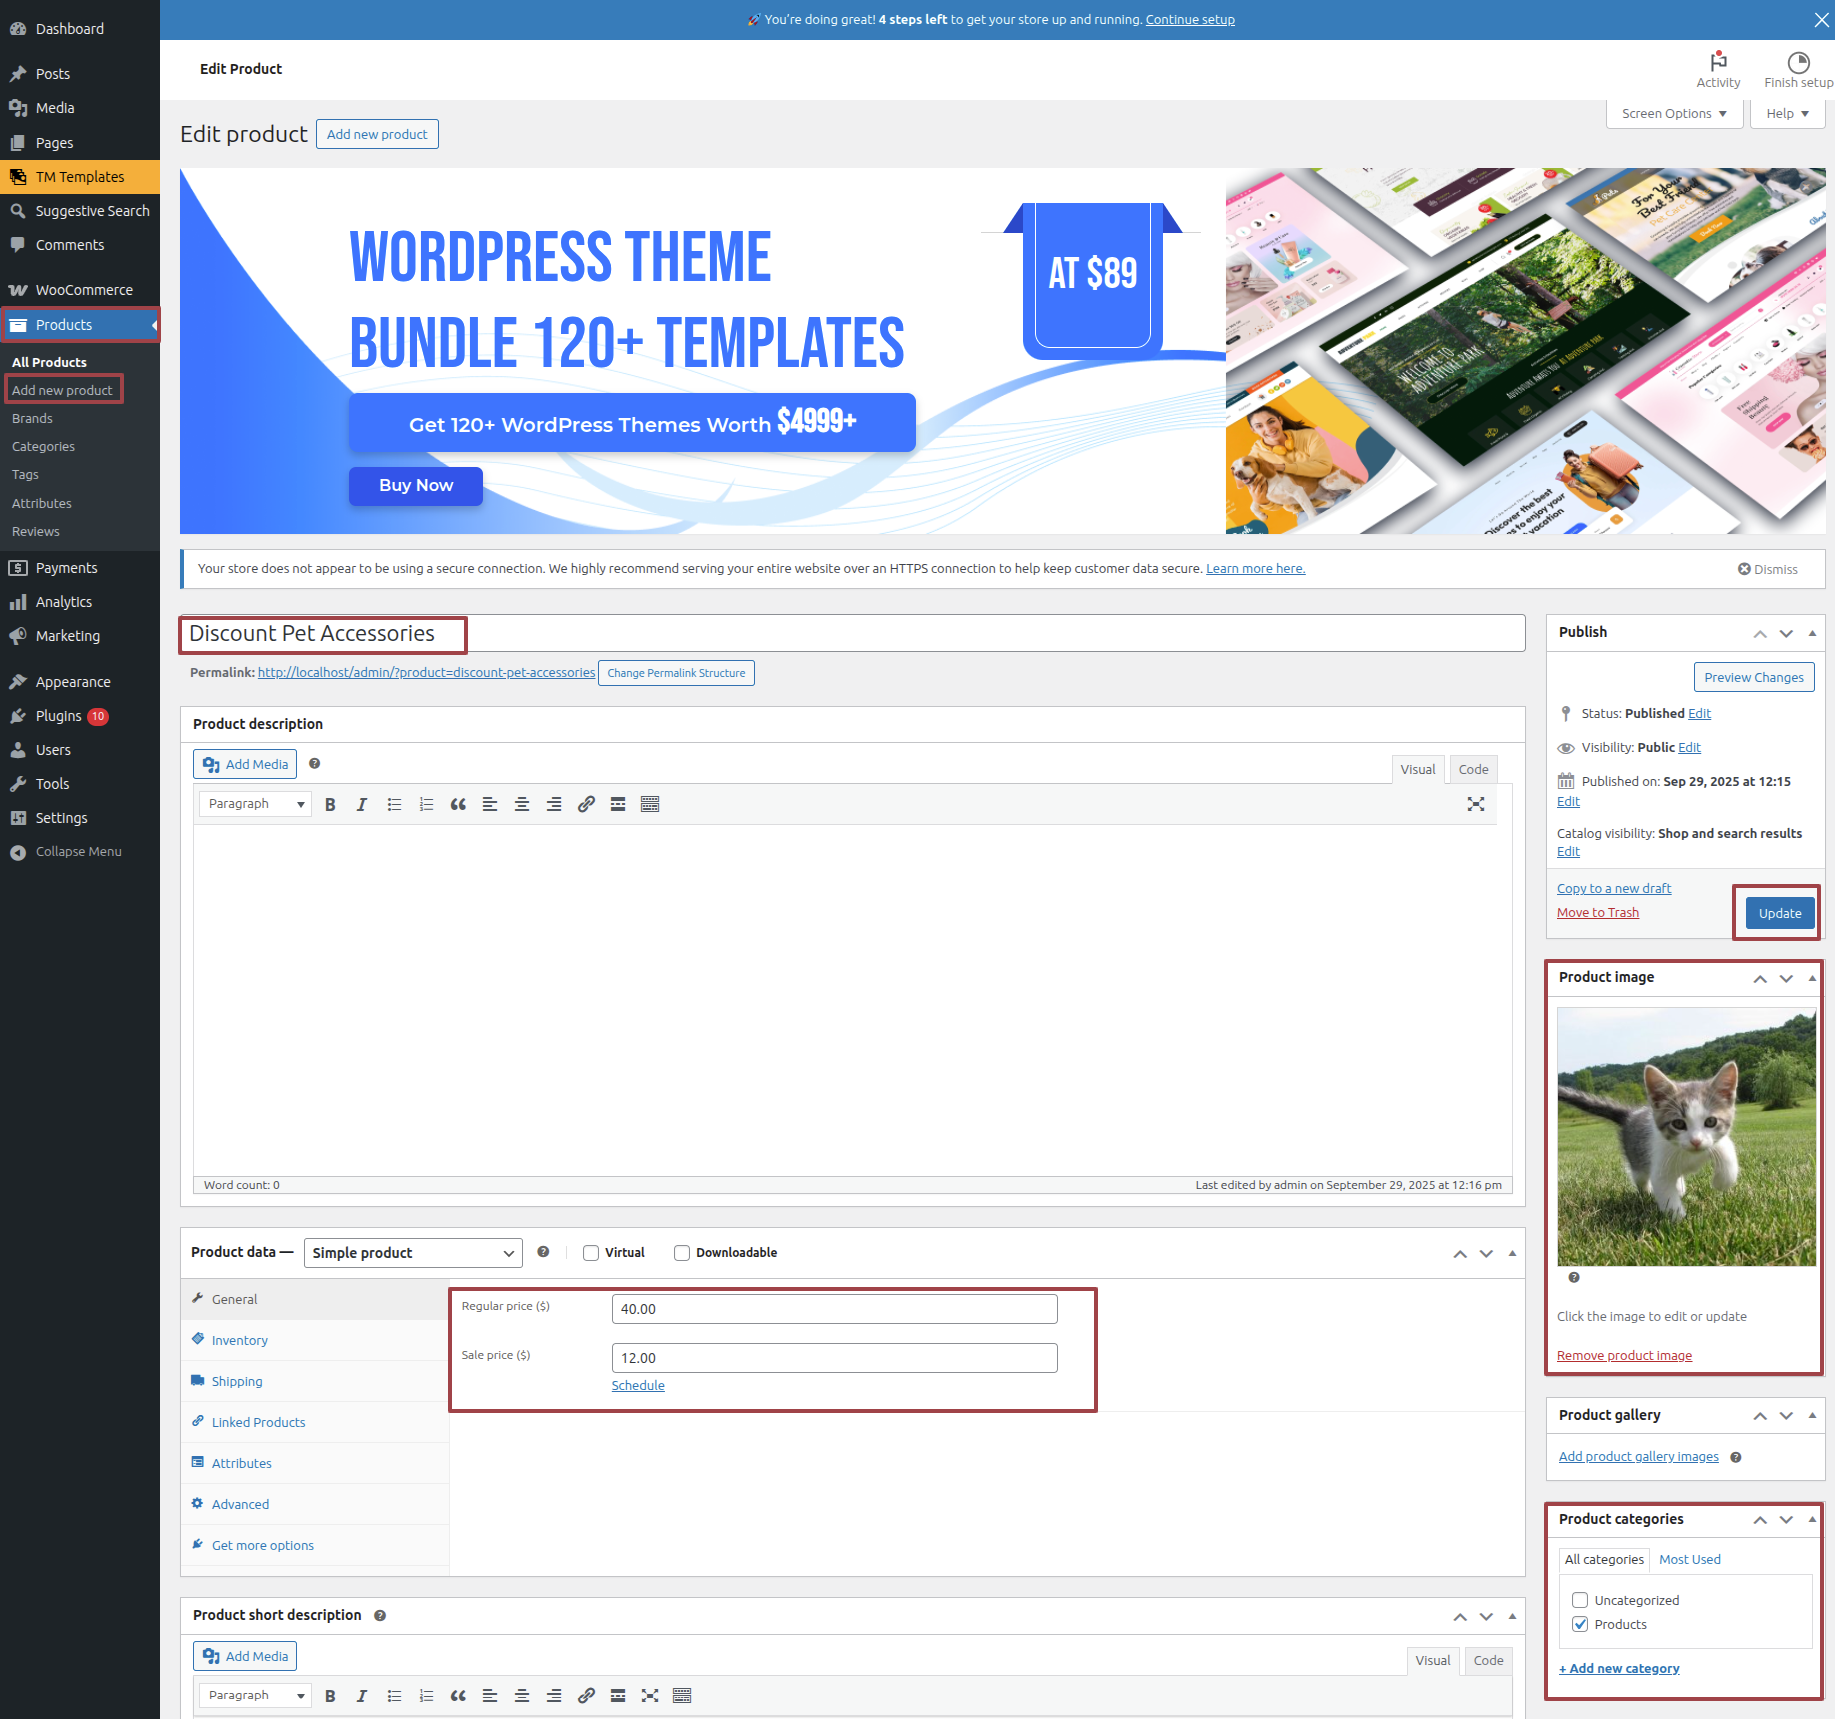Insert blockquote in product description editor
Viewport: 1835px width, 1719px height.
(x=458, y=804)
